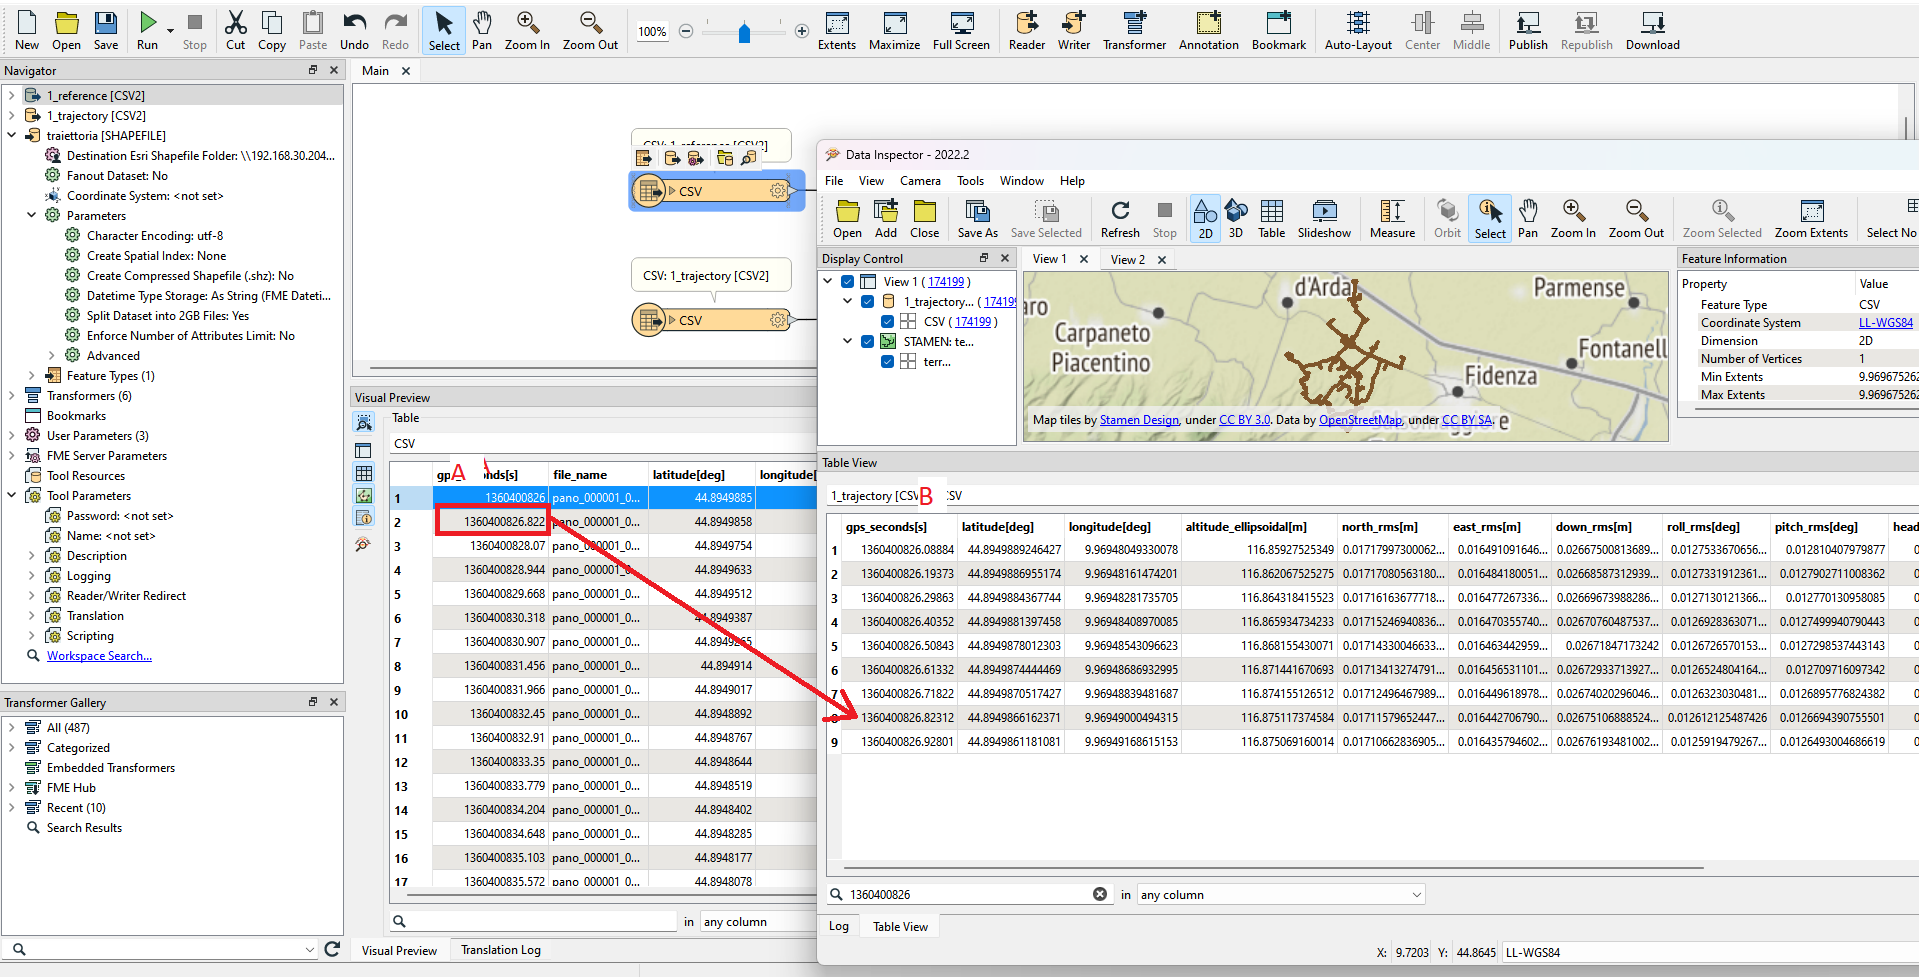1919x977 pixels.
Task: Switch to the Translation Log tab
Action: click(501, 950)
